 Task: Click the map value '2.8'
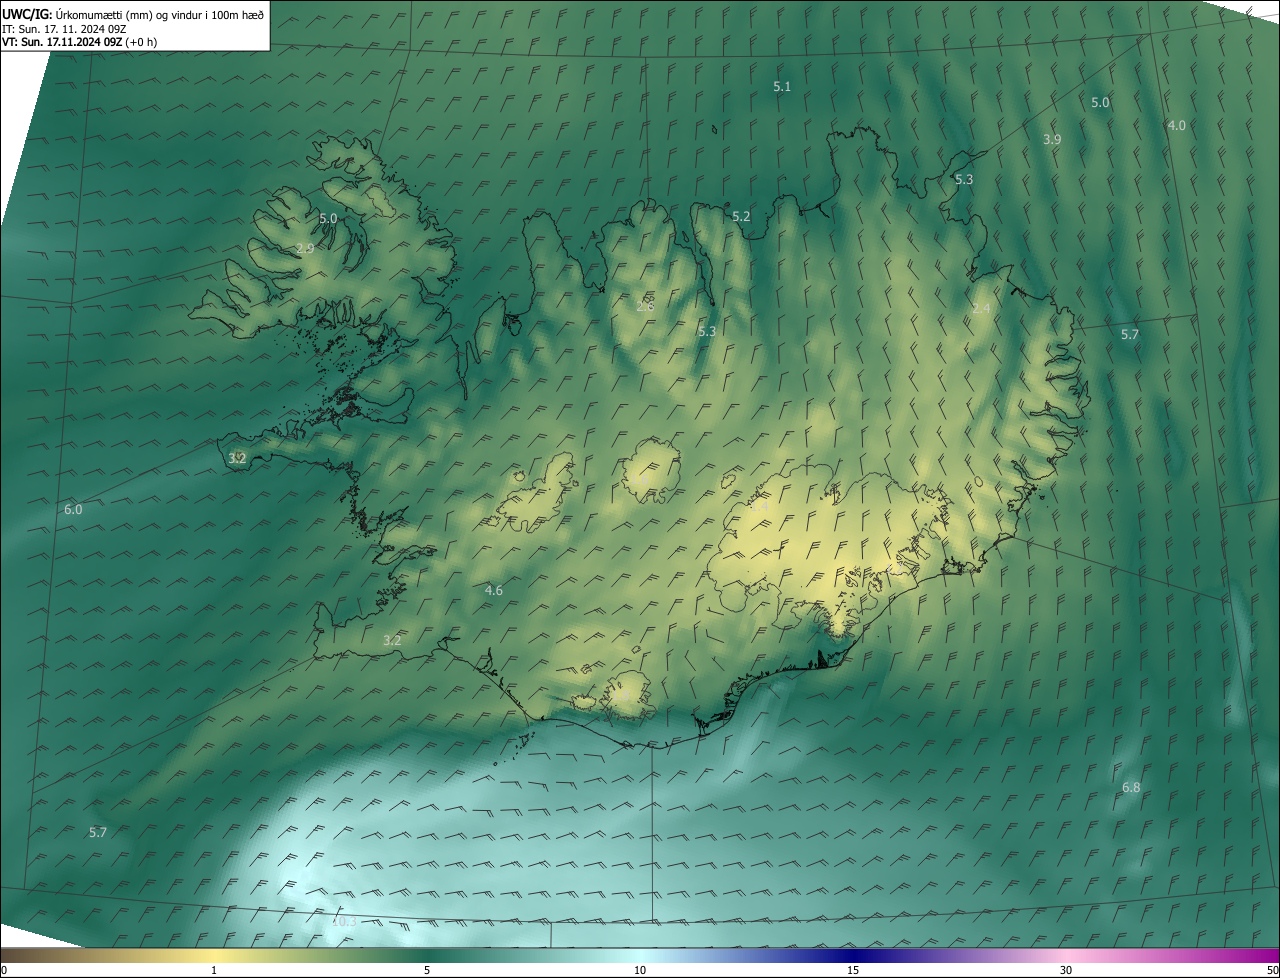(645, 305)
